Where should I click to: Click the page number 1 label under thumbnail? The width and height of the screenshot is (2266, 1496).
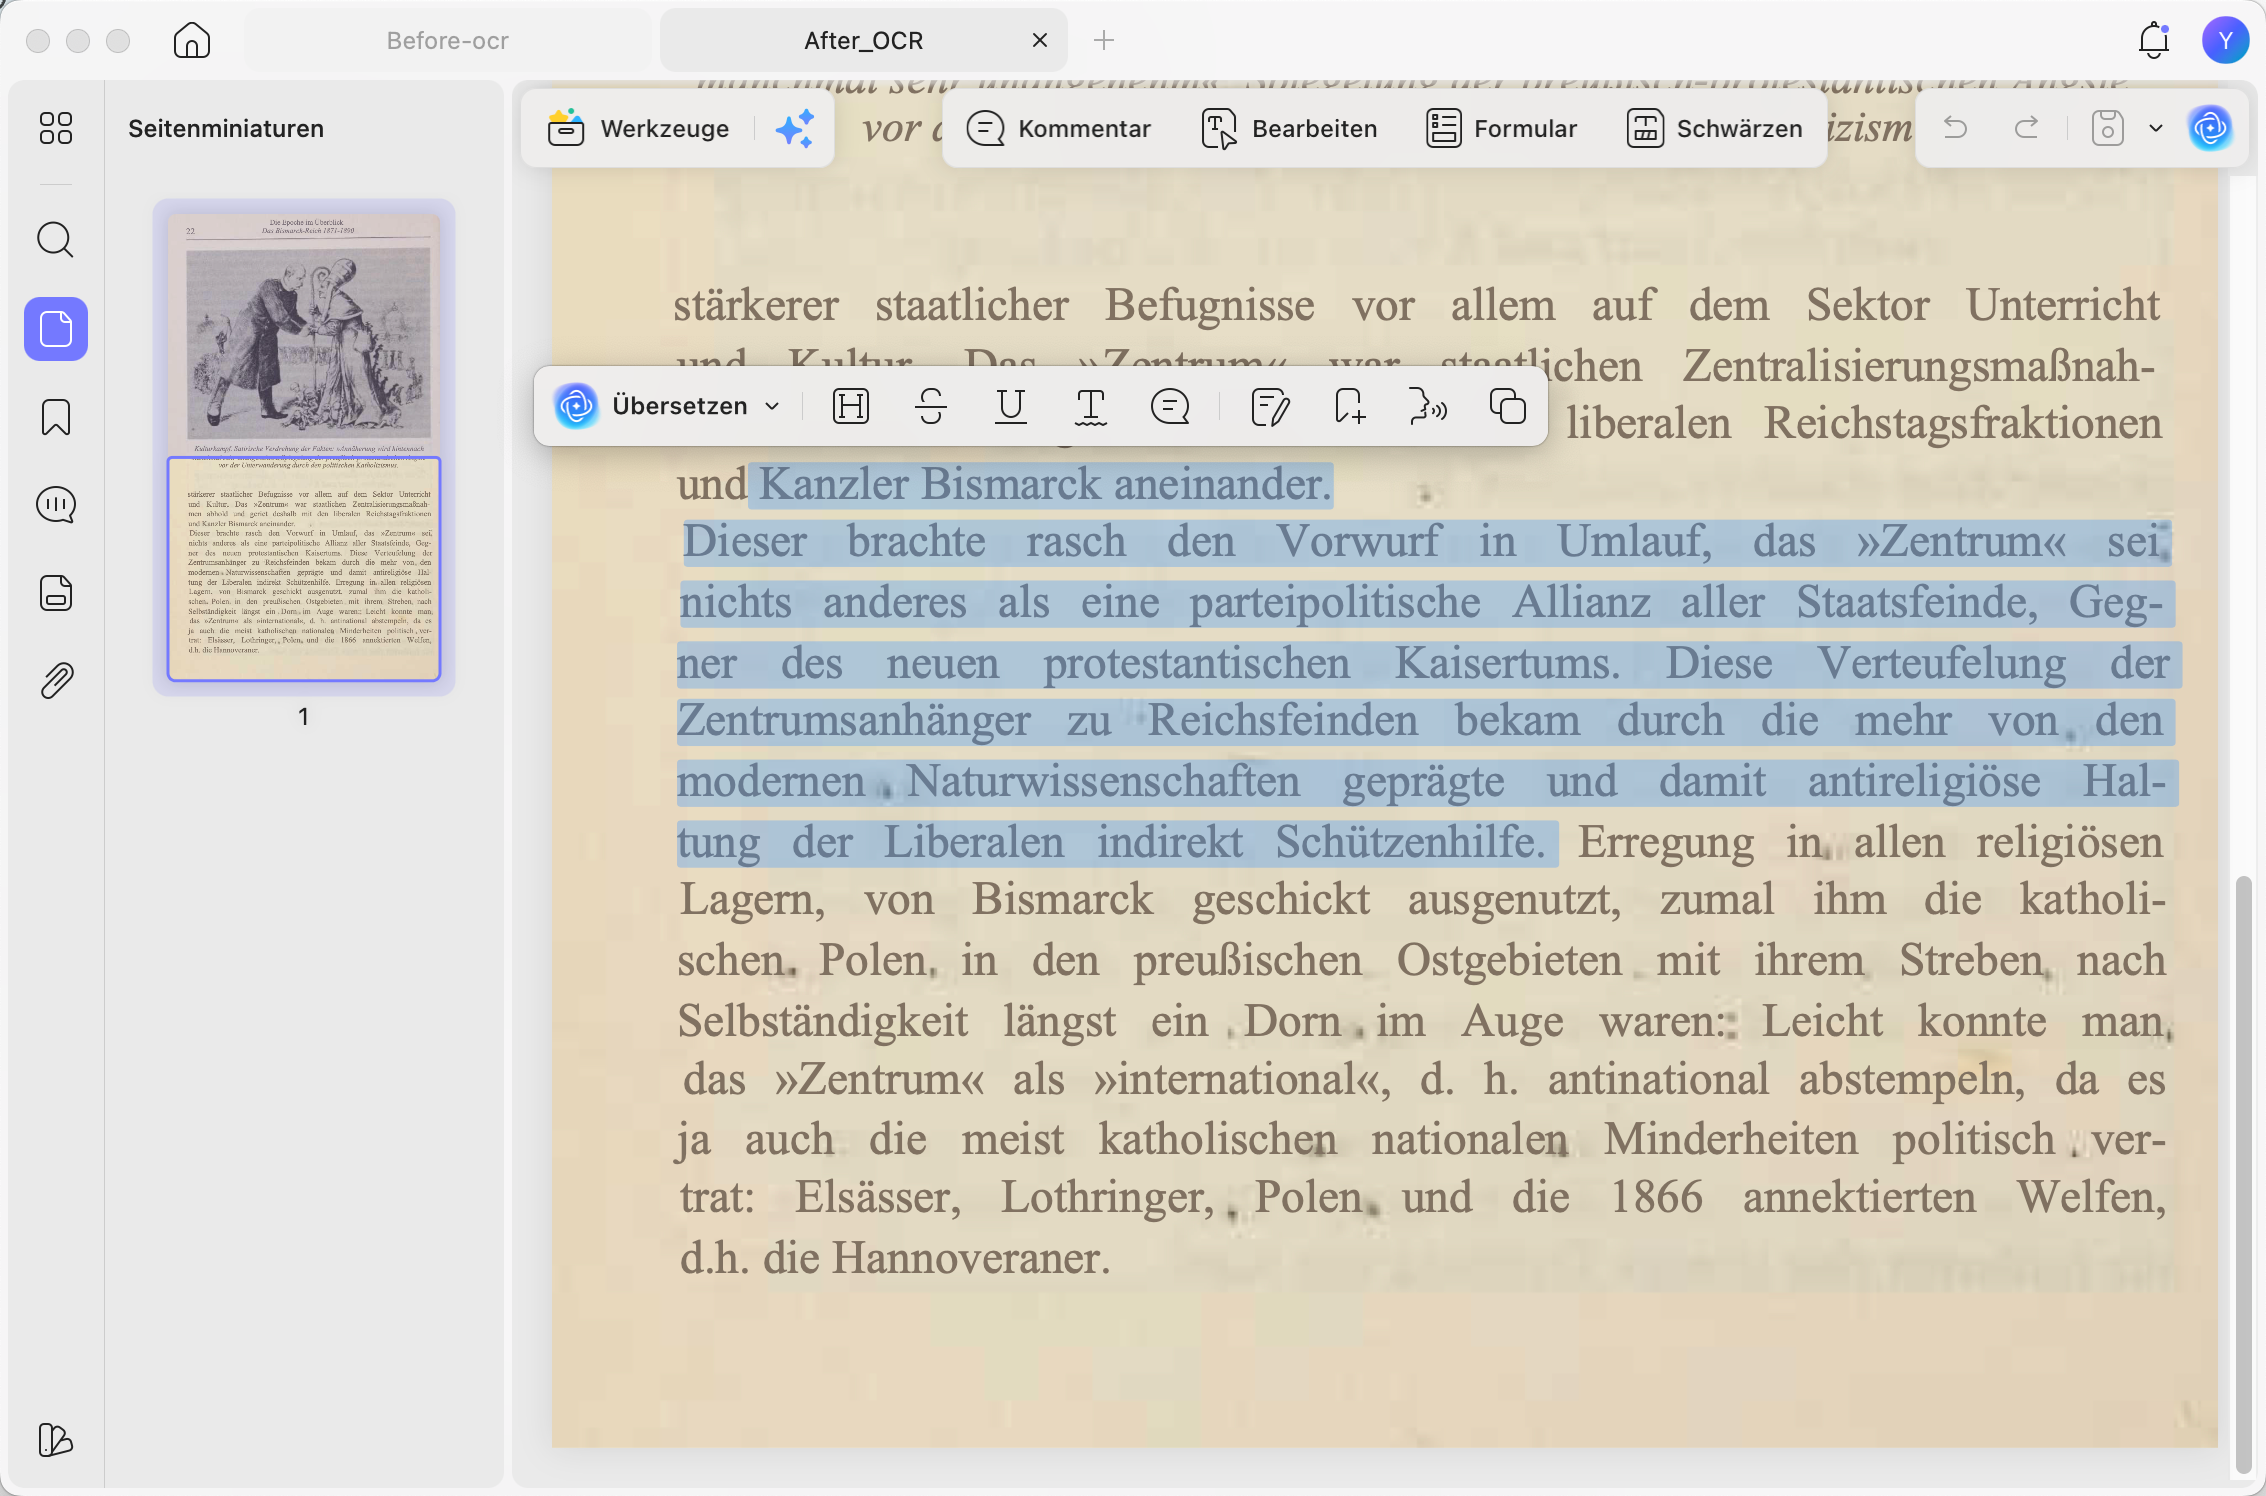tap(303, 717)
